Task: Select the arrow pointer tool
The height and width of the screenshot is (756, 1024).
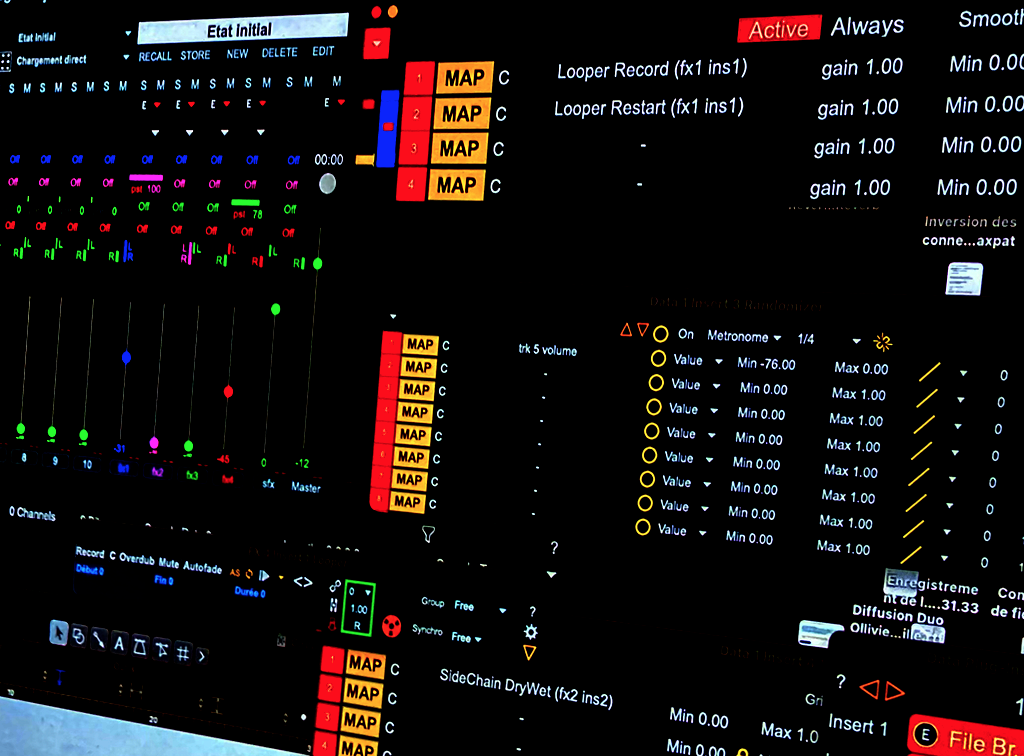Action: click(x=60, y=634)
